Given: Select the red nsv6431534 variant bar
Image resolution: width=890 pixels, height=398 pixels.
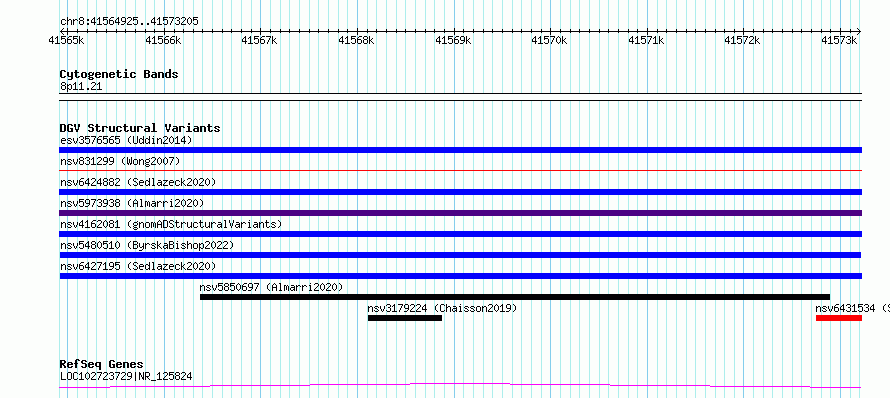Looking at the screenshot, I should pos(839,318).
